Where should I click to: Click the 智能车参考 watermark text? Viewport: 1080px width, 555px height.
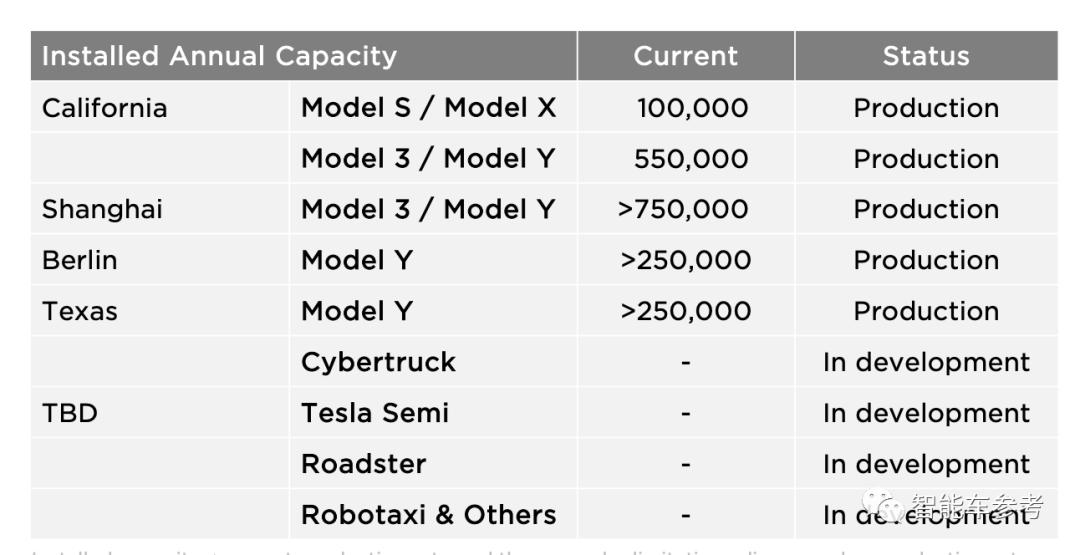(x=975, y=507)
